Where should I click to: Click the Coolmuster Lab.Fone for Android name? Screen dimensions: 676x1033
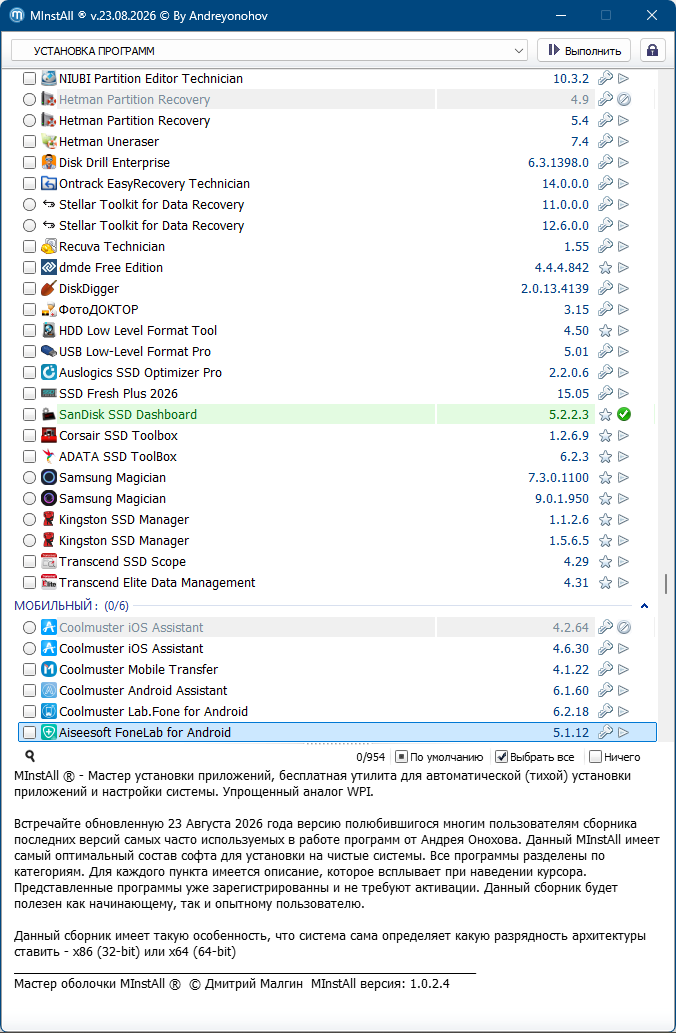tap(154, 712)
